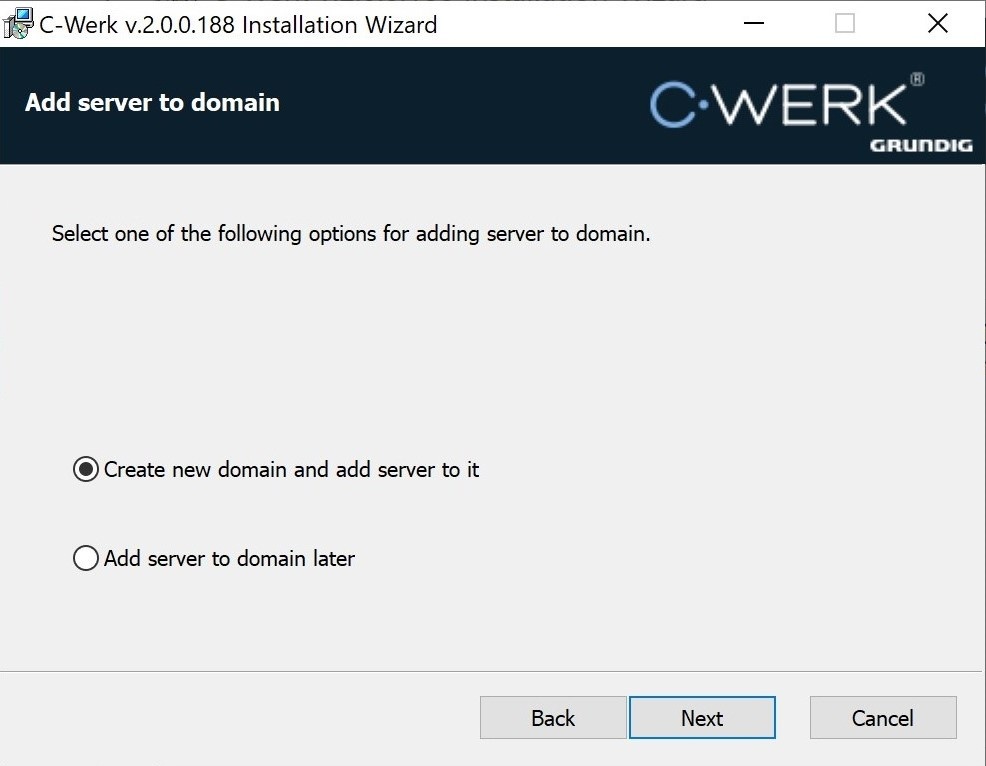986x766 pixels.
Task: Cancel the C-Werk installation
Action: (882, 718)
